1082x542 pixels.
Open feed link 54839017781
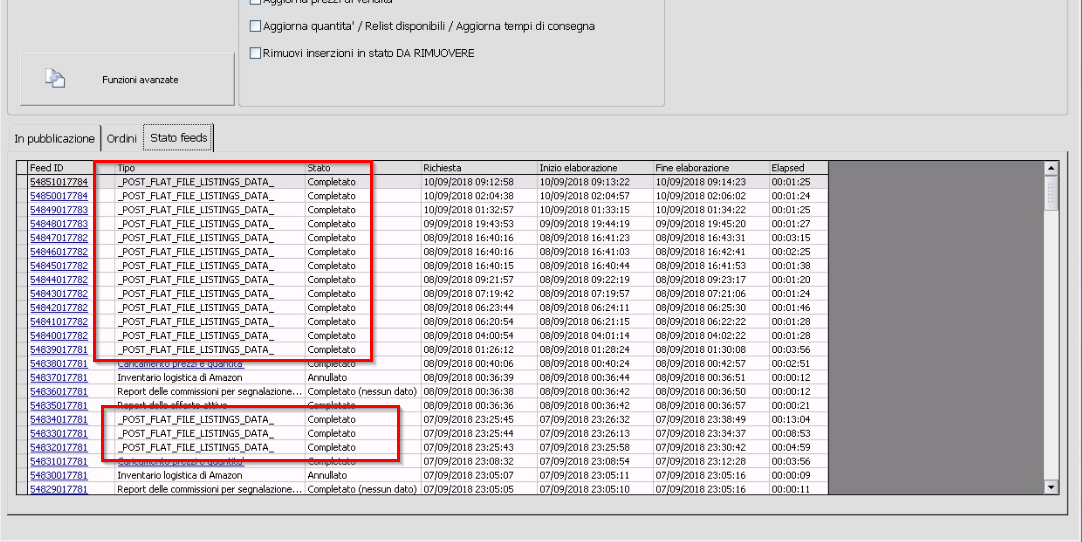[x=59, y=349]
